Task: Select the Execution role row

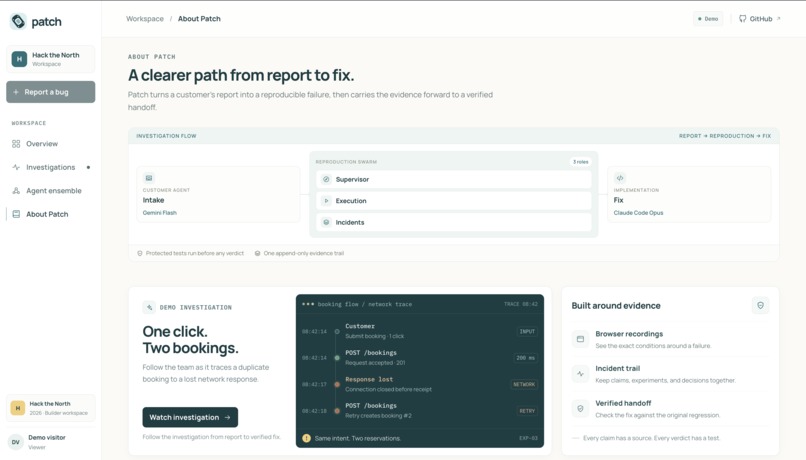Action: (x=454, y=201)
